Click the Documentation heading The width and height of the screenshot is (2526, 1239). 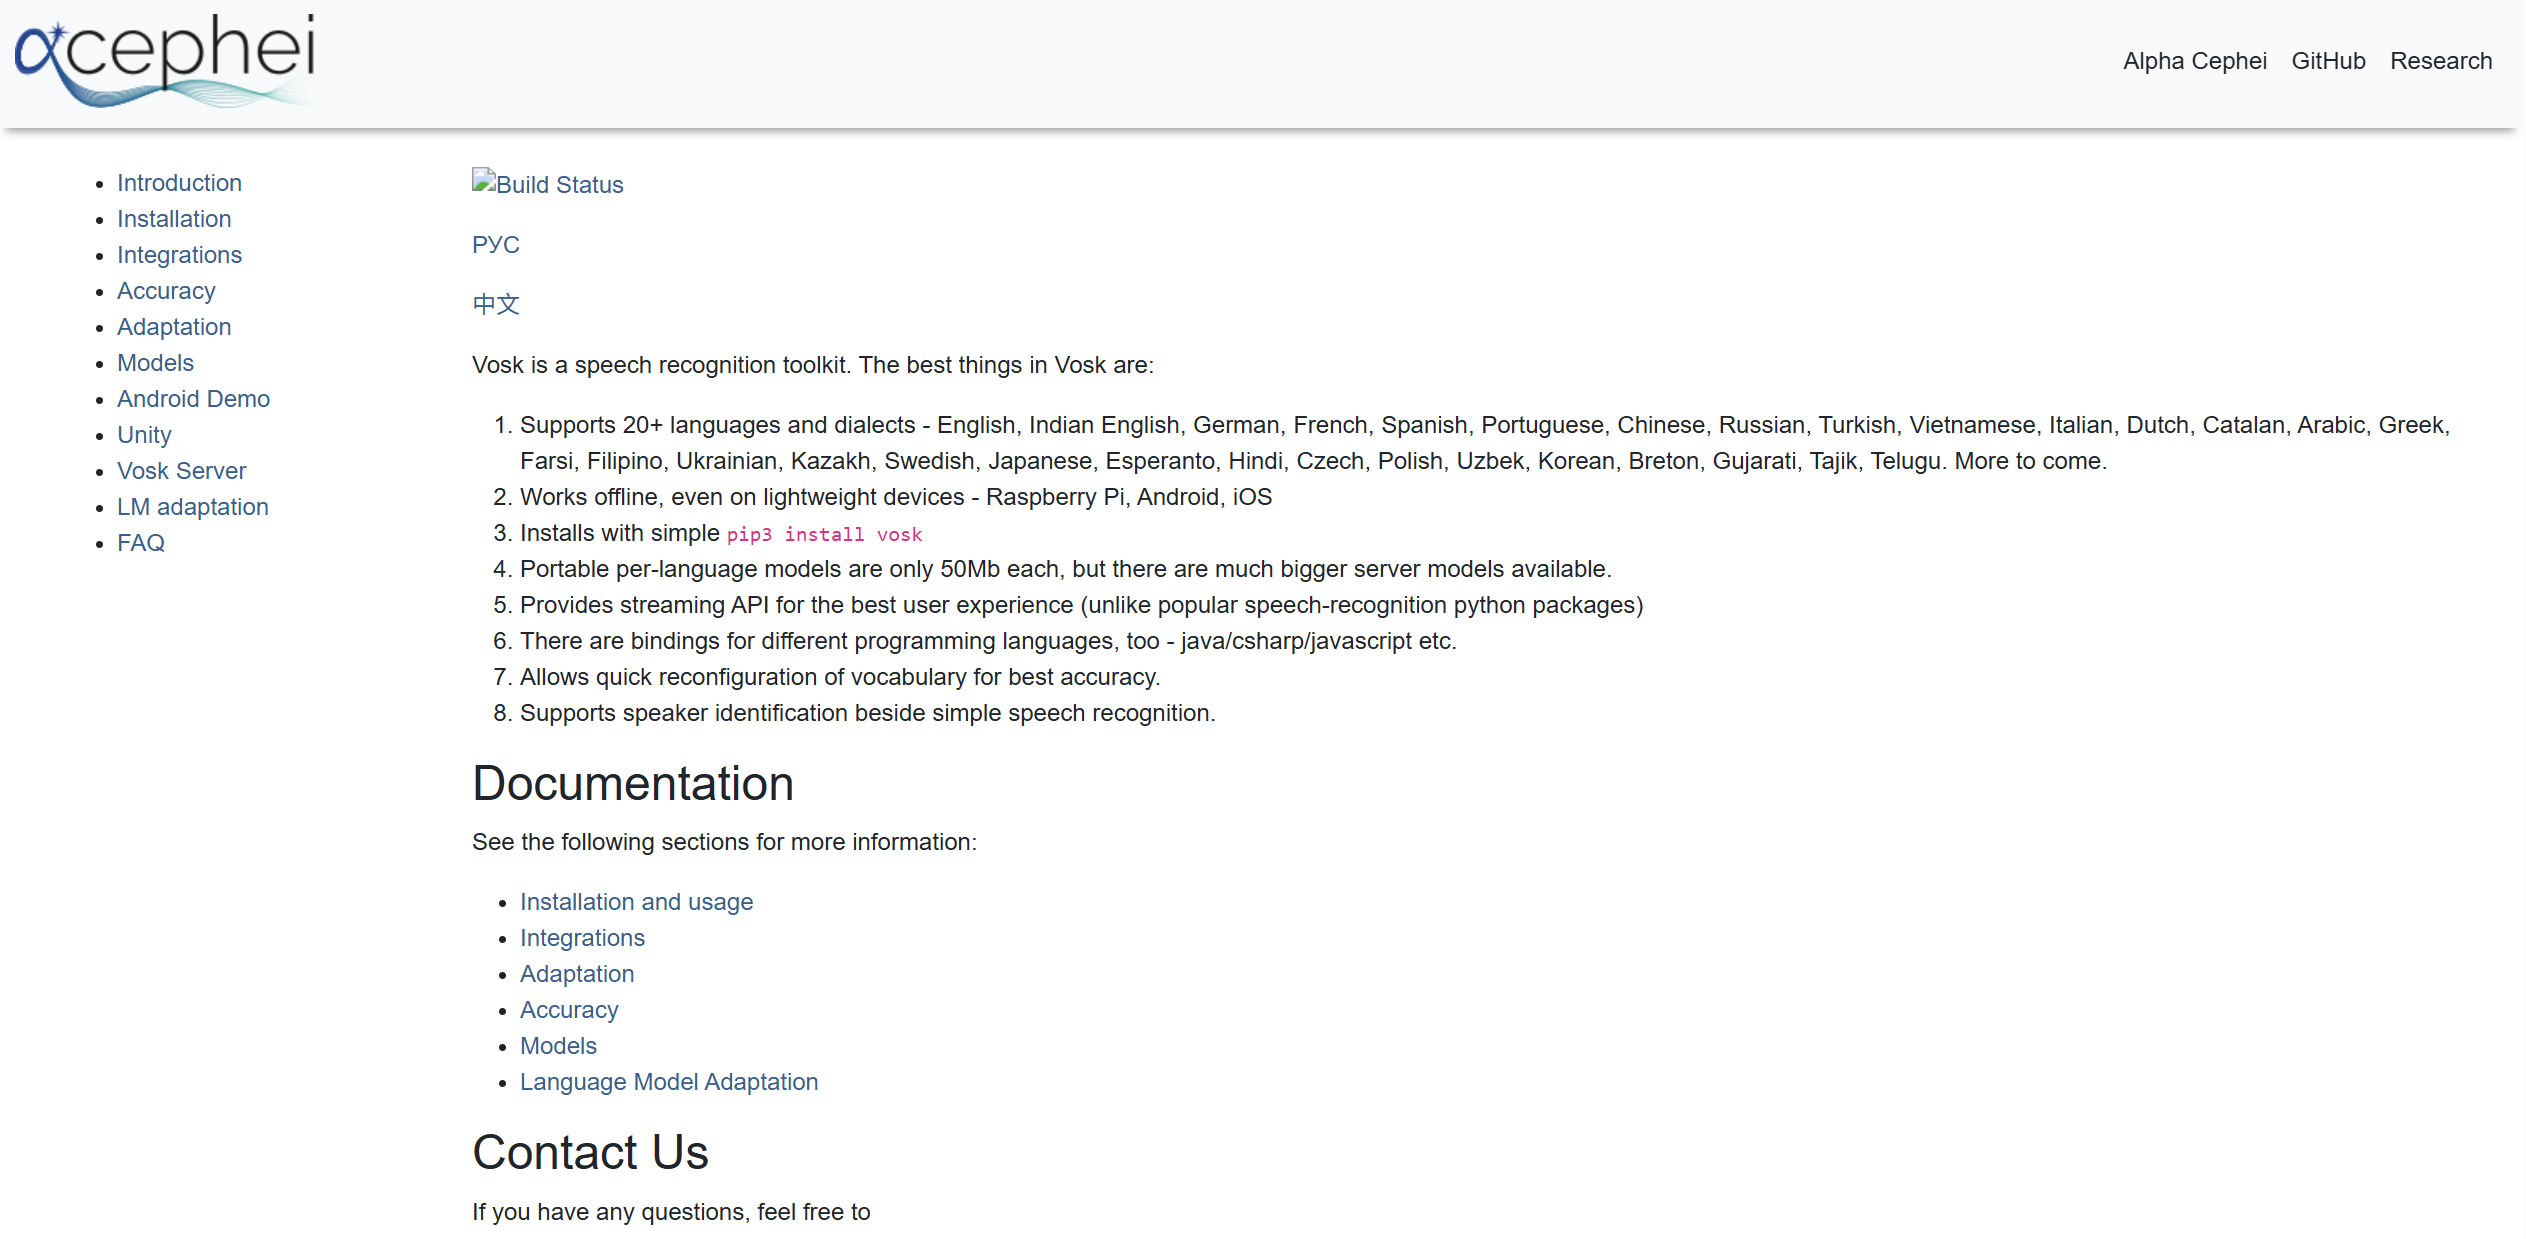(x=633, y=783)
